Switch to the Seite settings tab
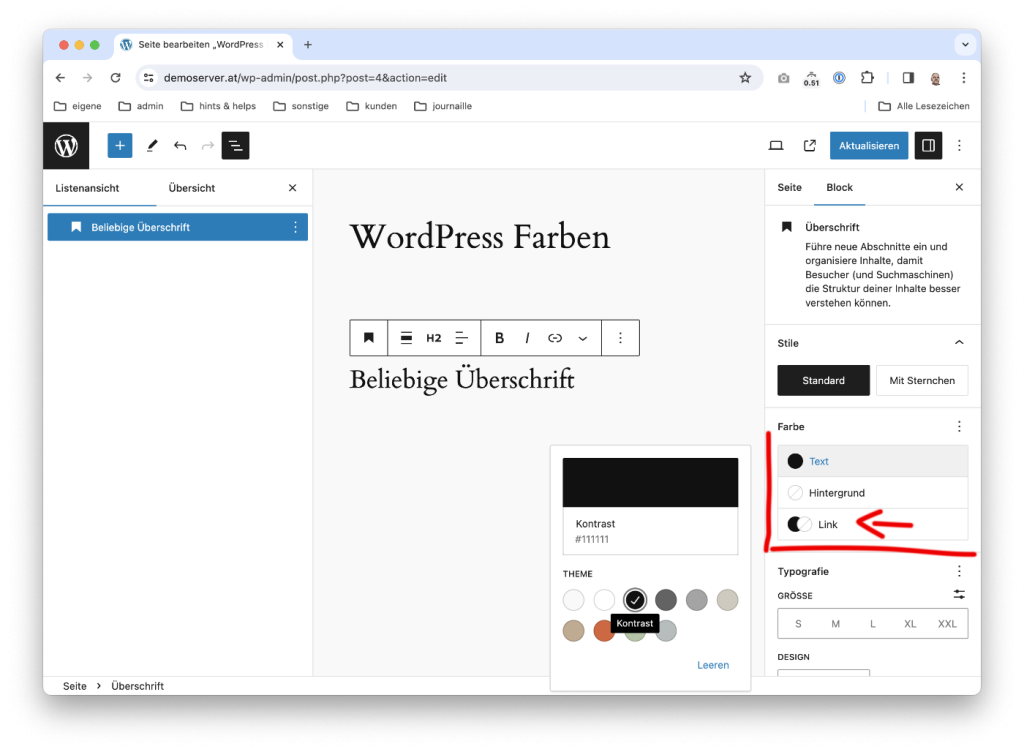Image resolution: width=1024 pixels, height=752 pixels. pos(790,187)
